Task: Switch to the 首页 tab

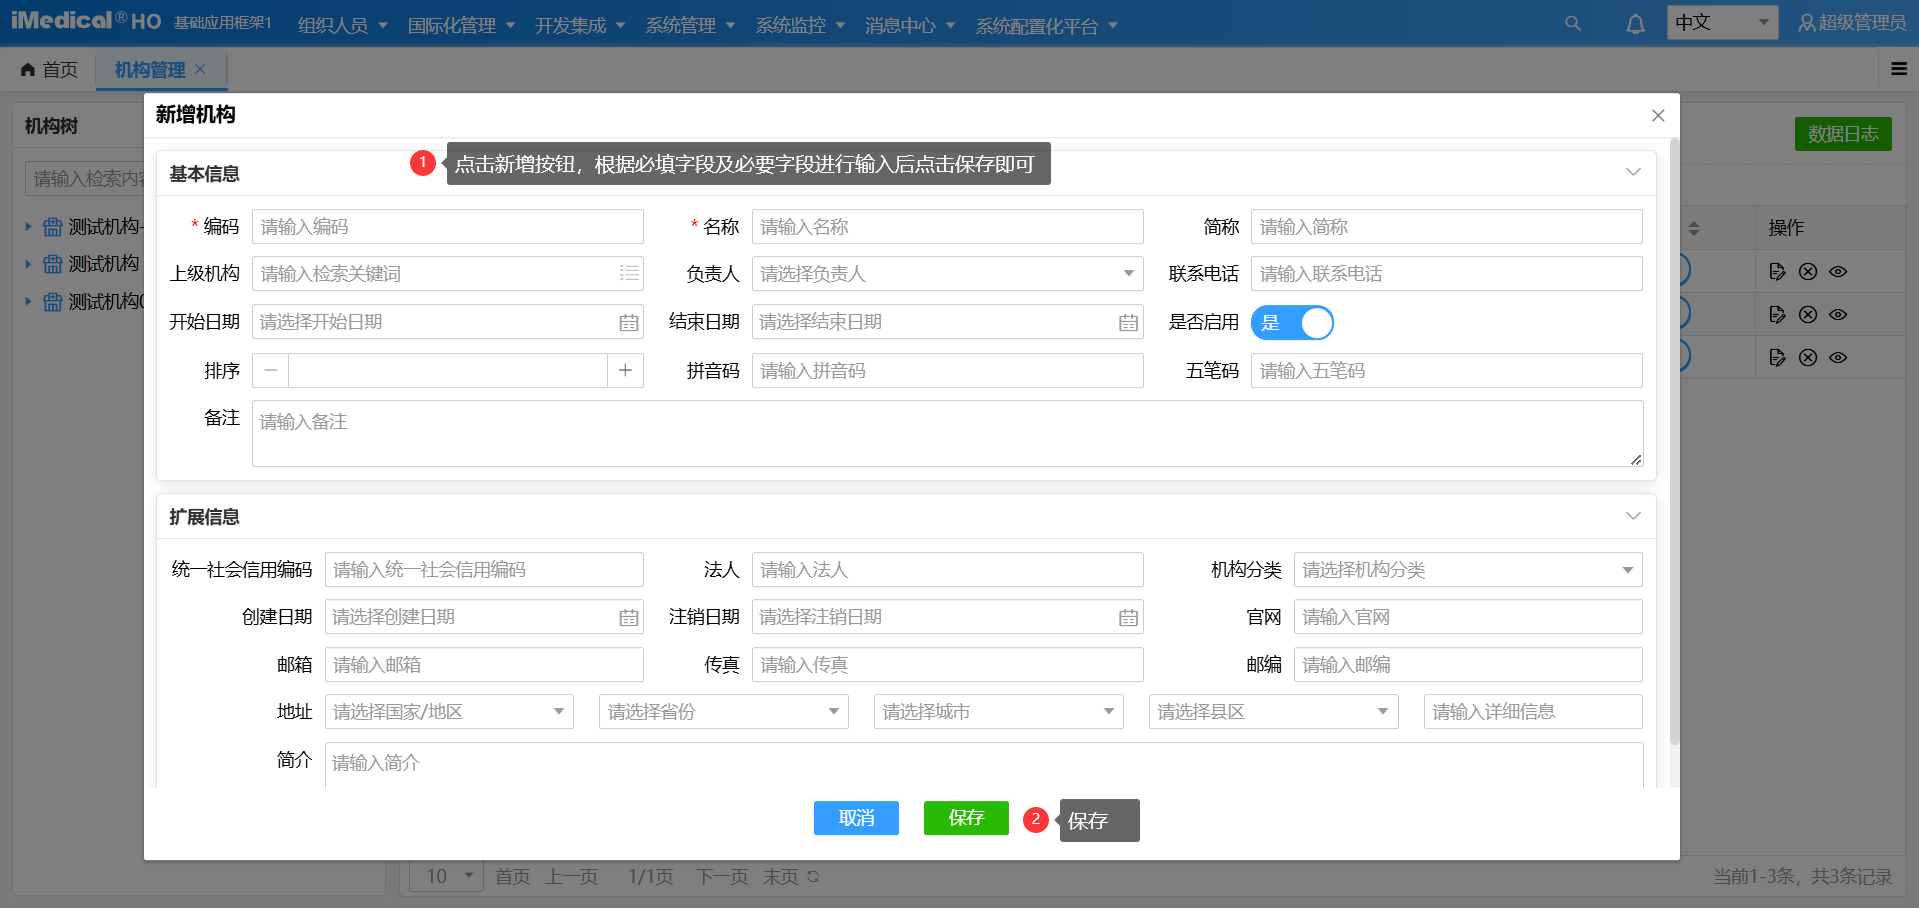Action: [50, 69]
